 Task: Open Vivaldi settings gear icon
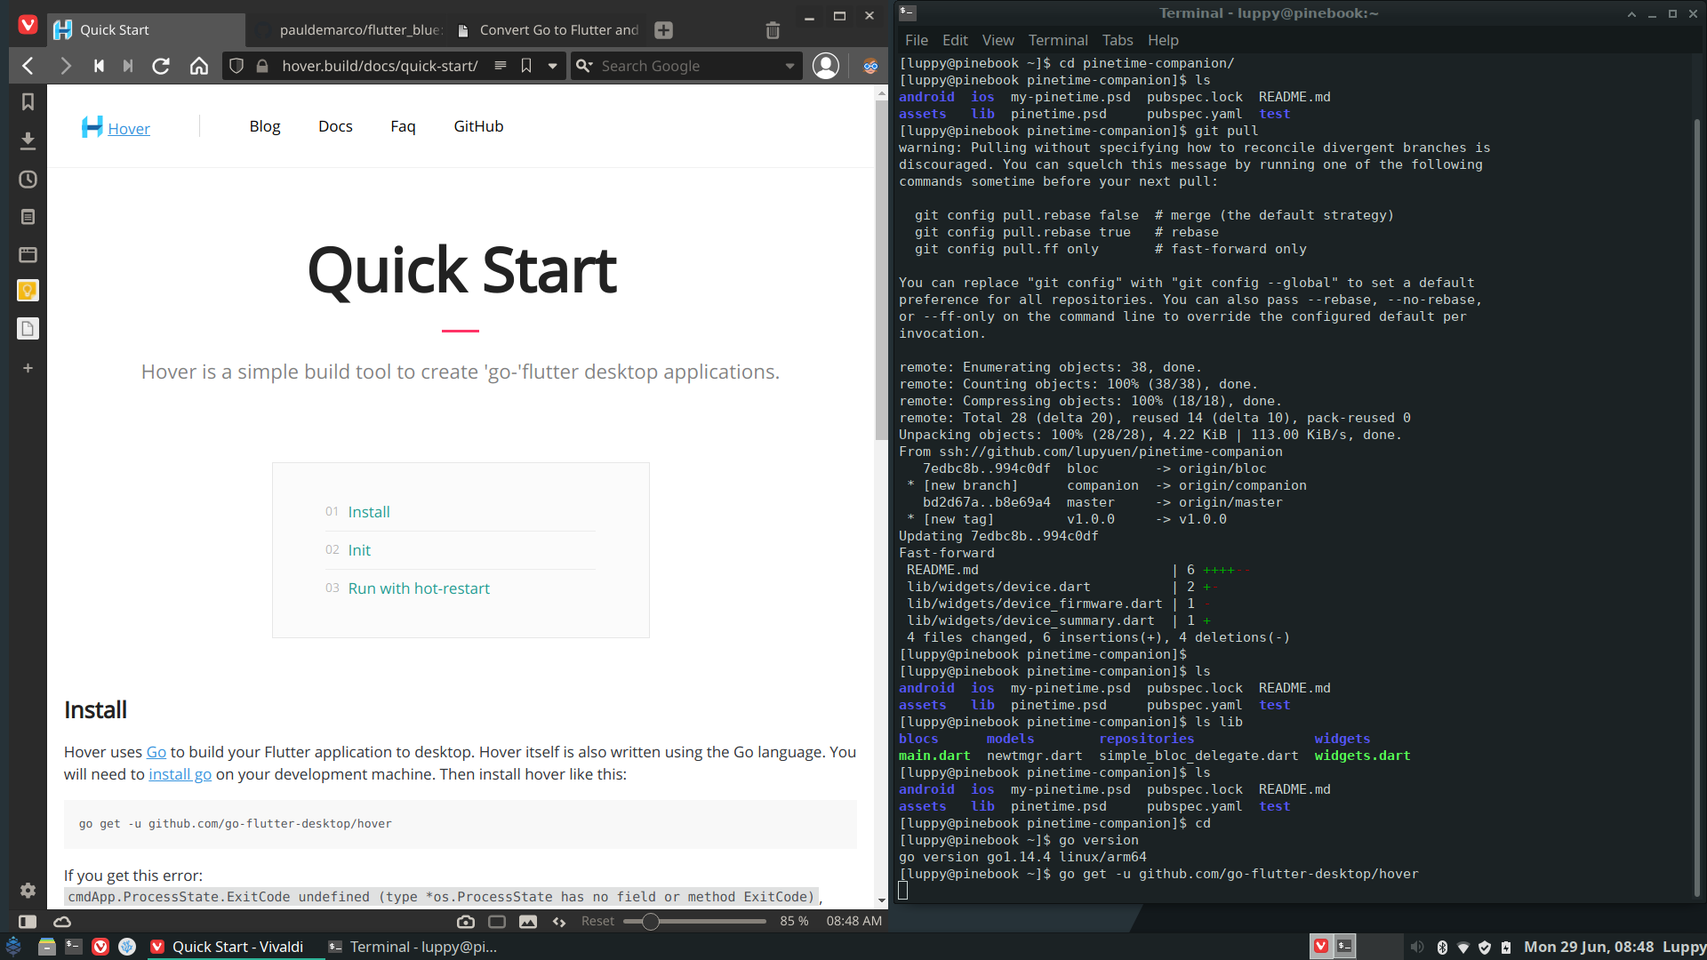click(28, 890)
